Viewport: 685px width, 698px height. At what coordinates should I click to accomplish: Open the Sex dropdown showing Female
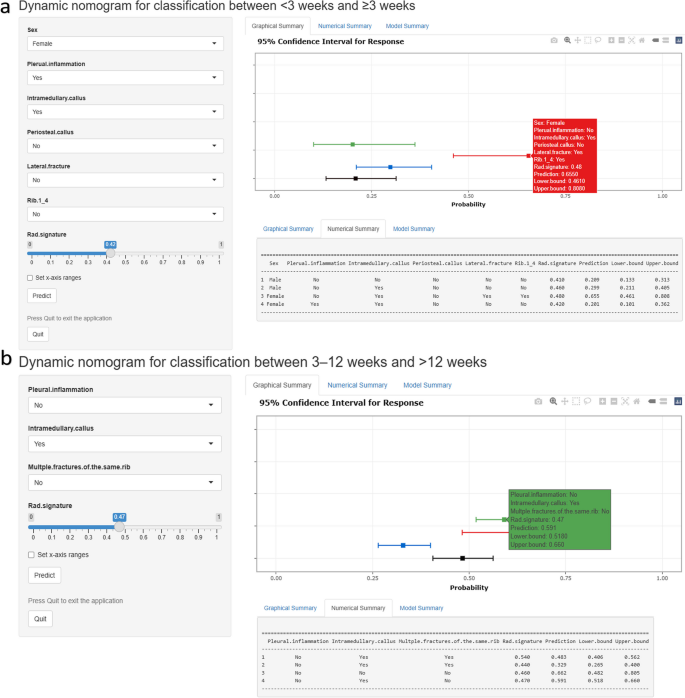pyautogui.click(x=125, y=44)
